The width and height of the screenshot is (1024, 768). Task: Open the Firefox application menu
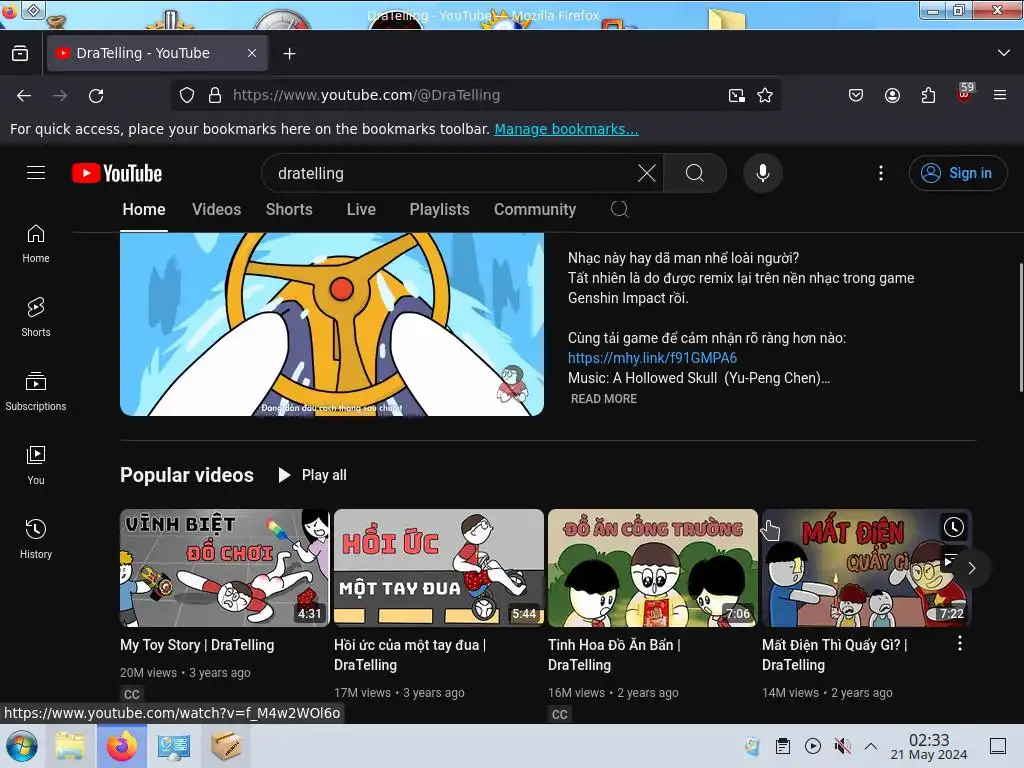1000,95
